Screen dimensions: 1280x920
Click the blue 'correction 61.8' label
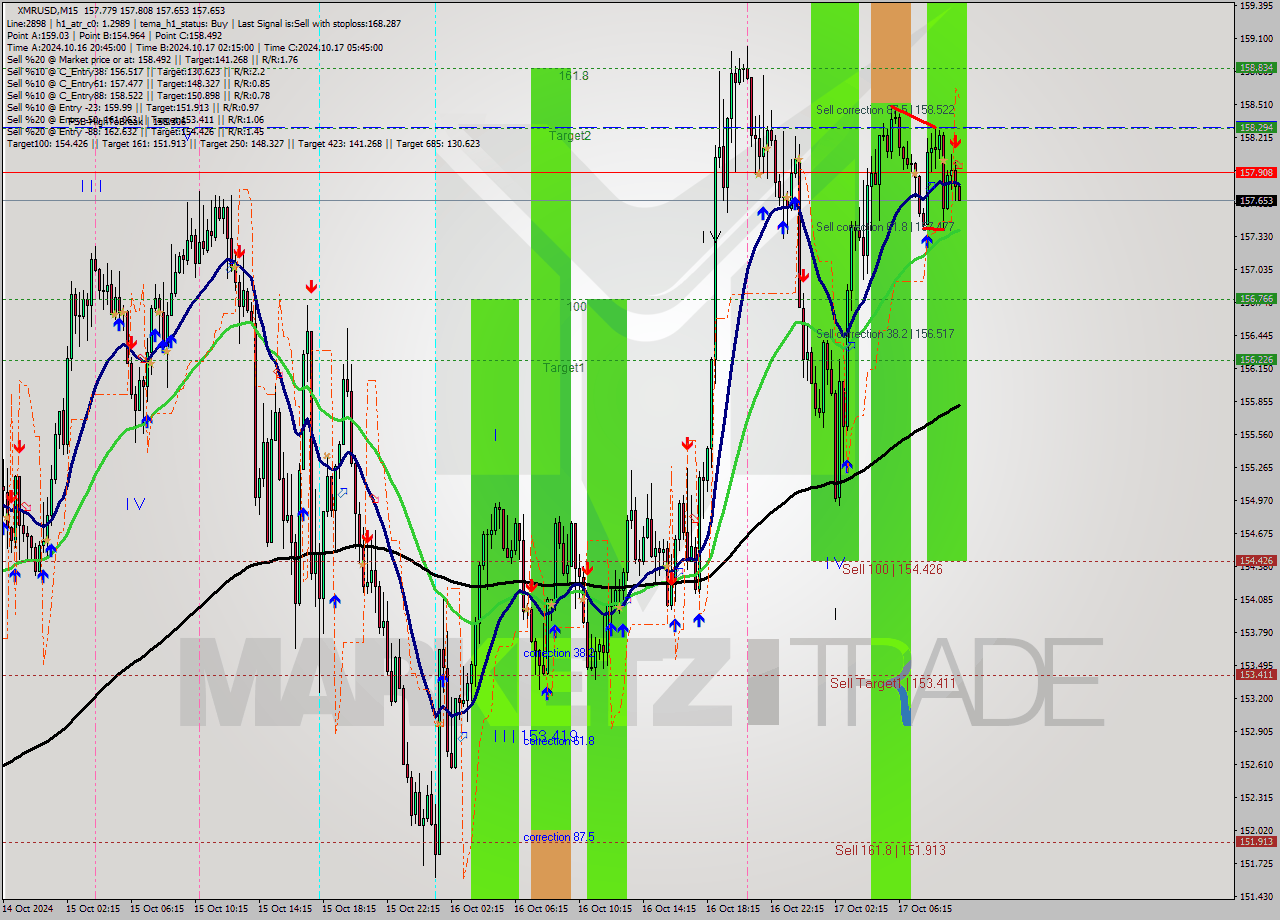coord(559,741)
